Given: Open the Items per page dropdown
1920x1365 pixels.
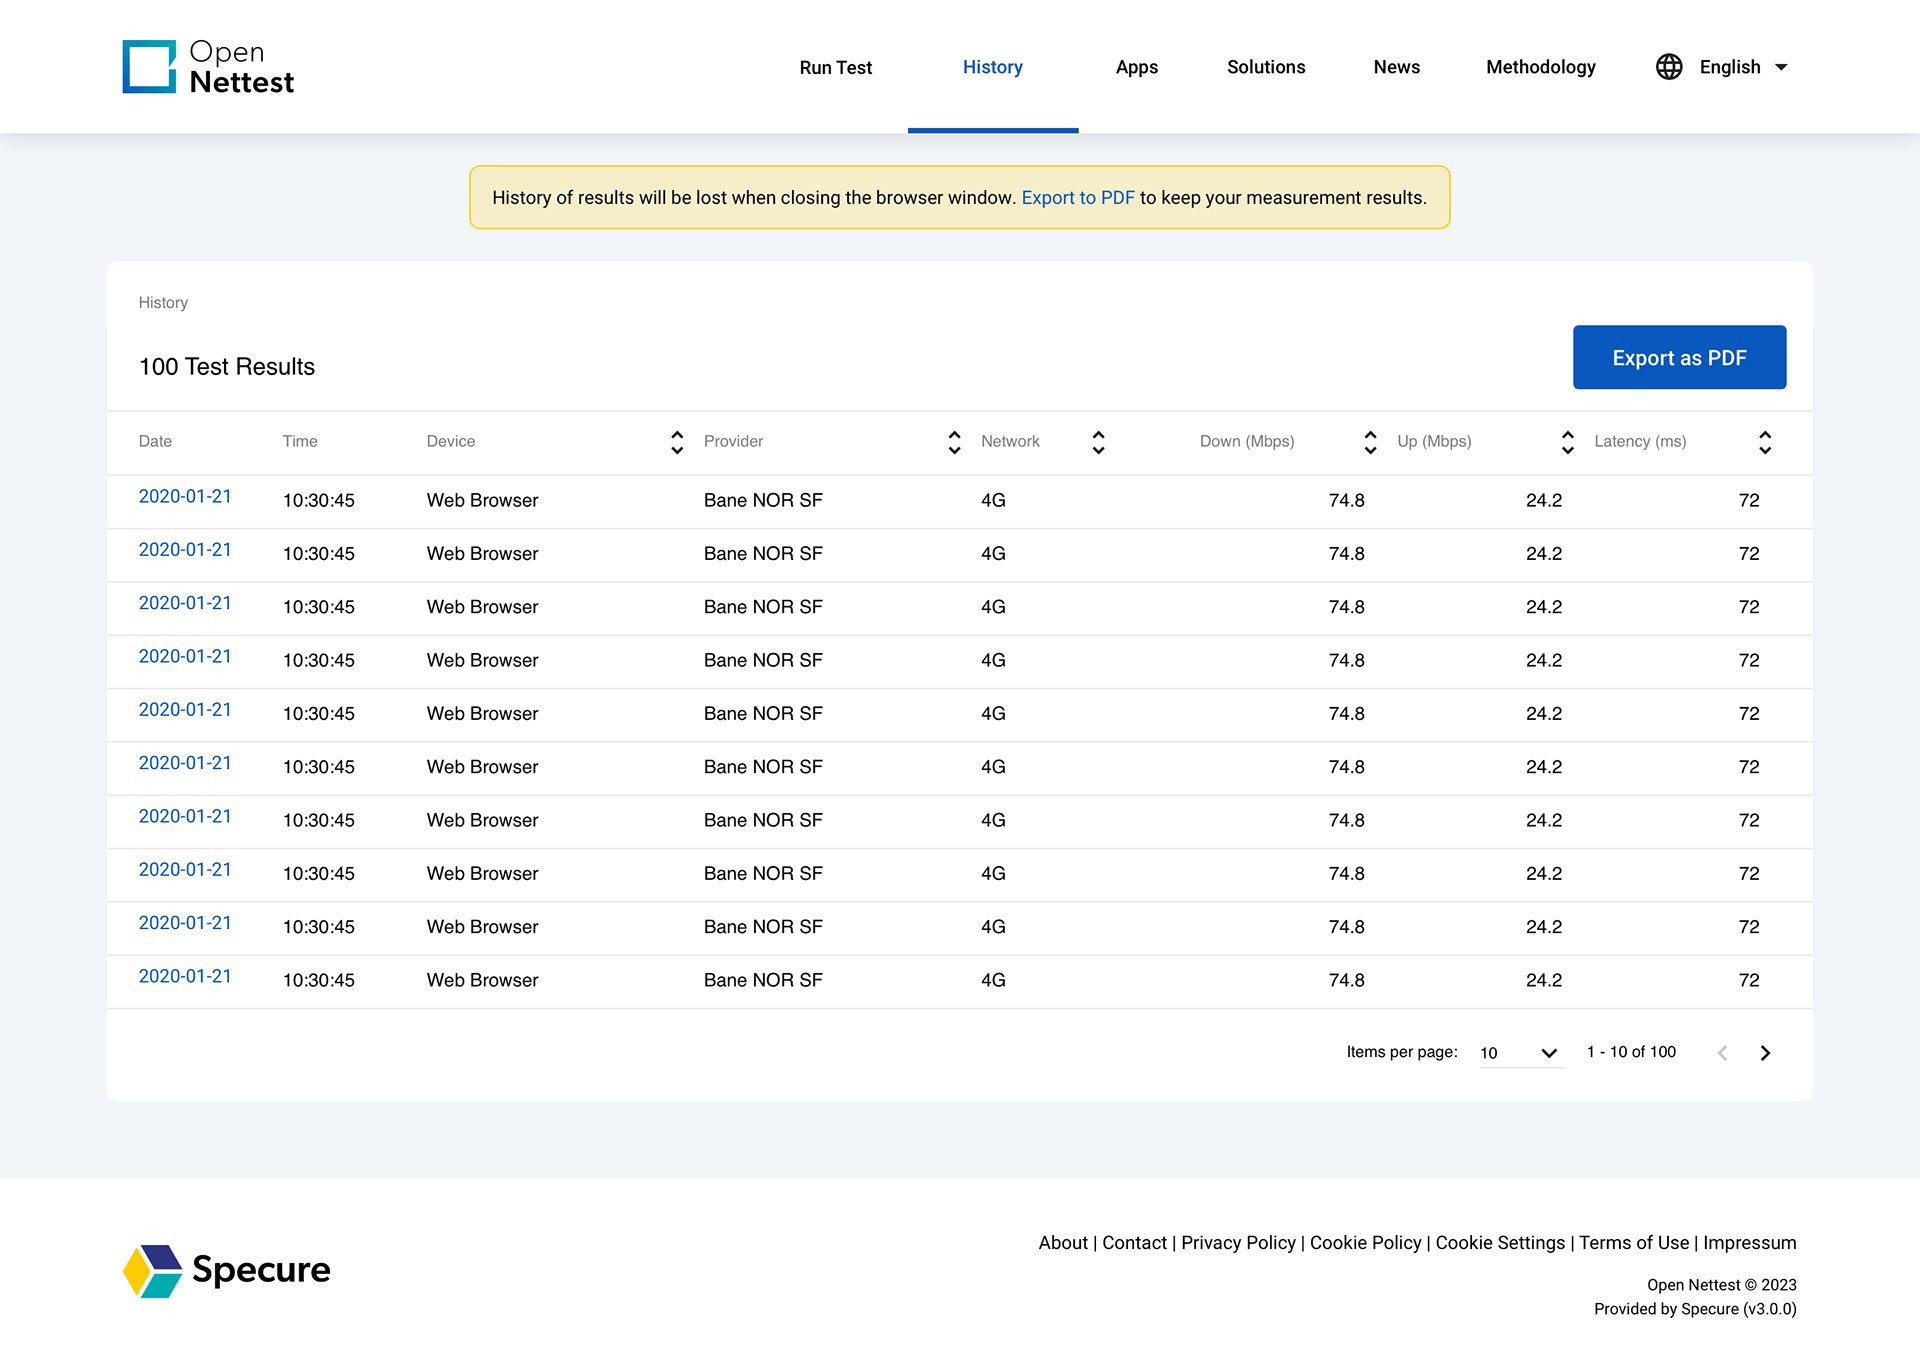Looking at the screenshot, I should 1520,1053.
